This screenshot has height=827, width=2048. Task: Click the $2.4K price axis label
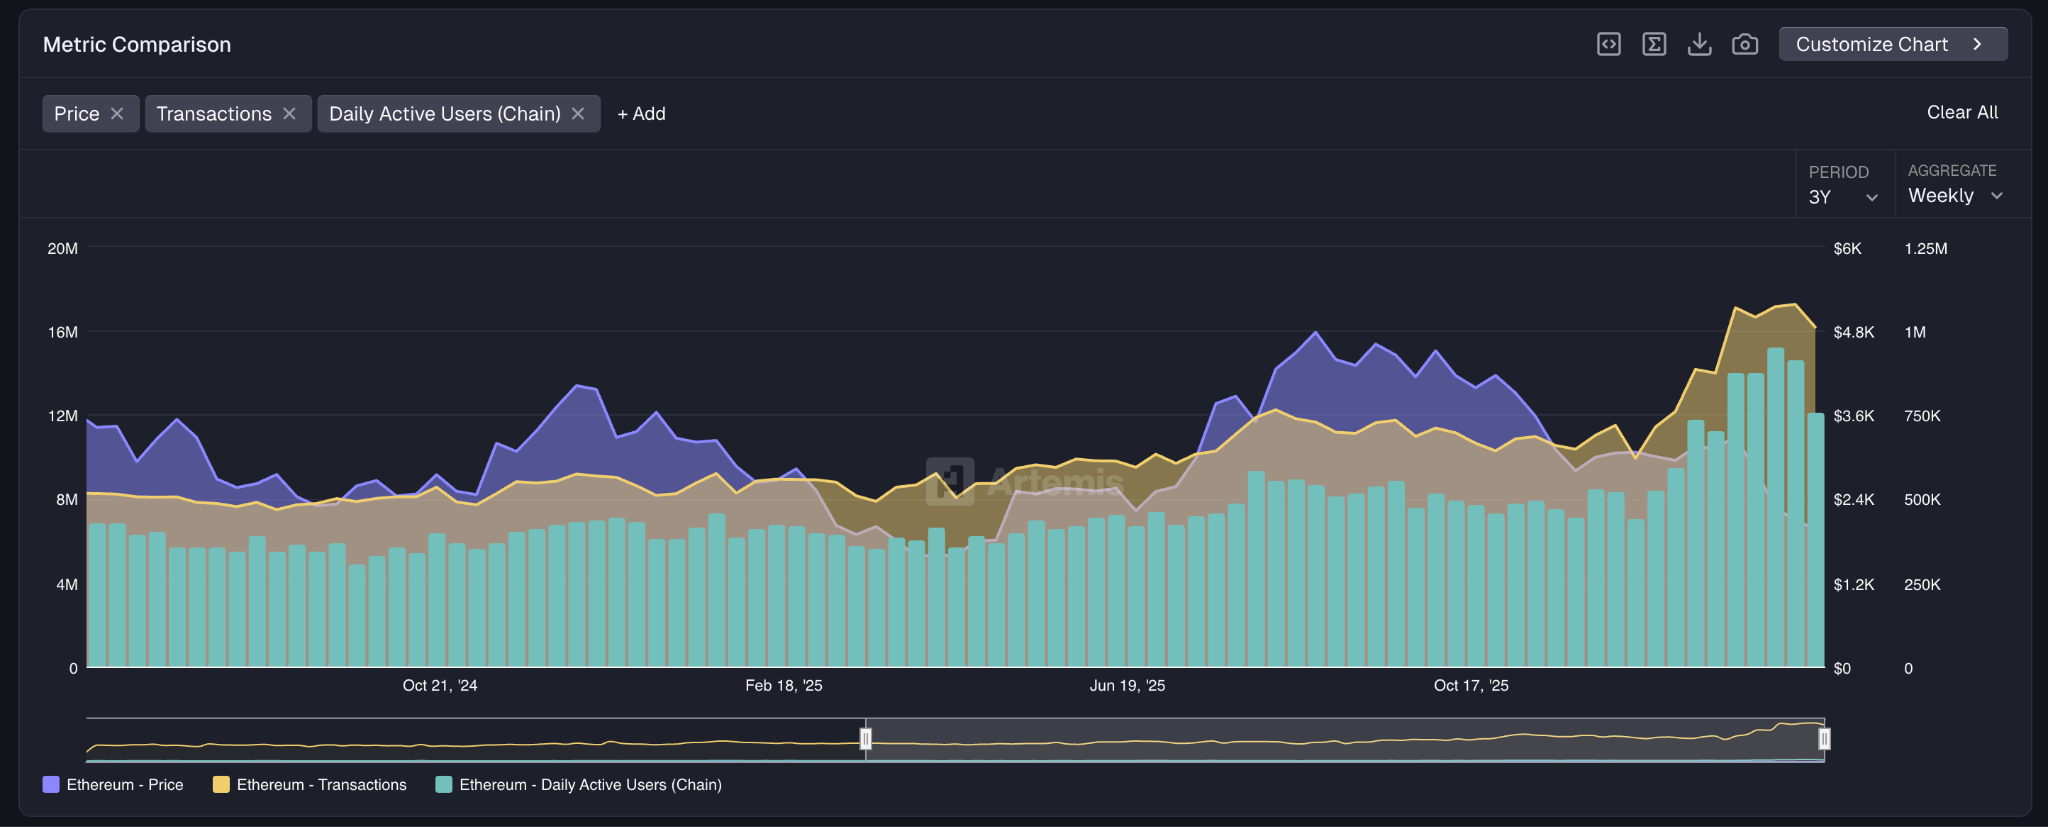click(1854, 500)
